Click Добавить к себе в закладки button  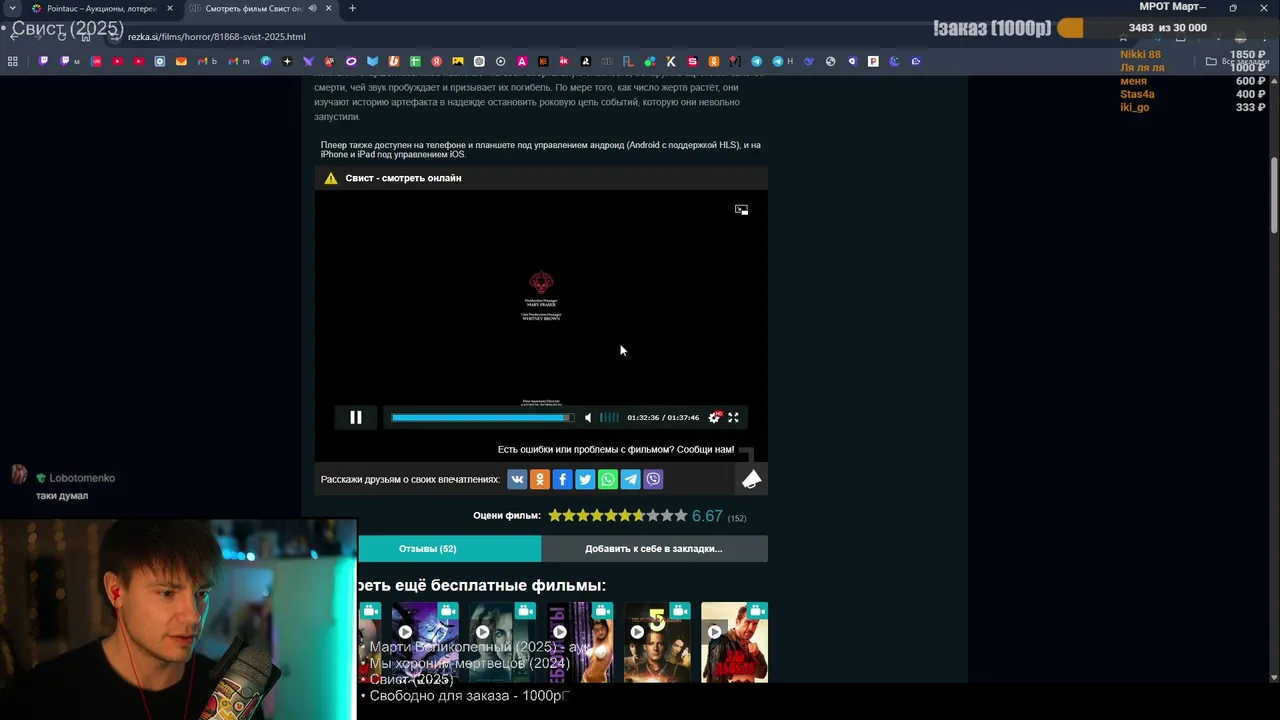tap(654, 548)
